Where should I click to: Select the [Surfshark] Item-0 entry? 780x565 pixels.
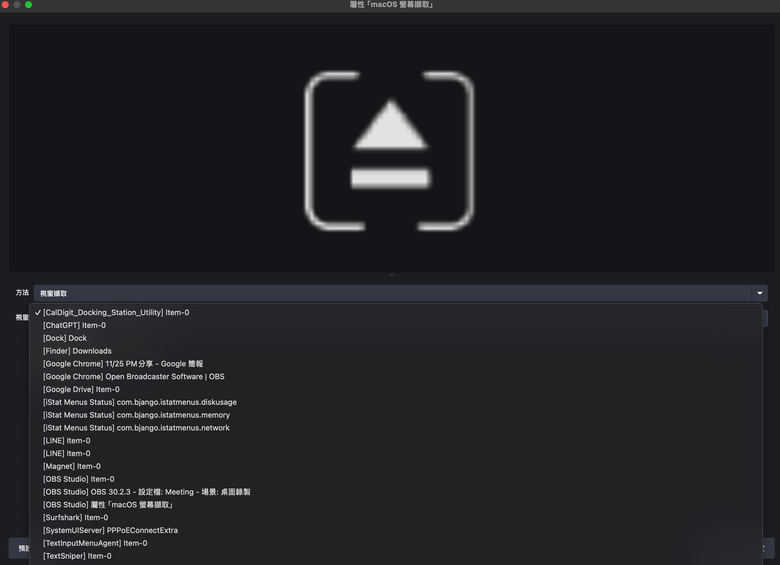point(395,518)
